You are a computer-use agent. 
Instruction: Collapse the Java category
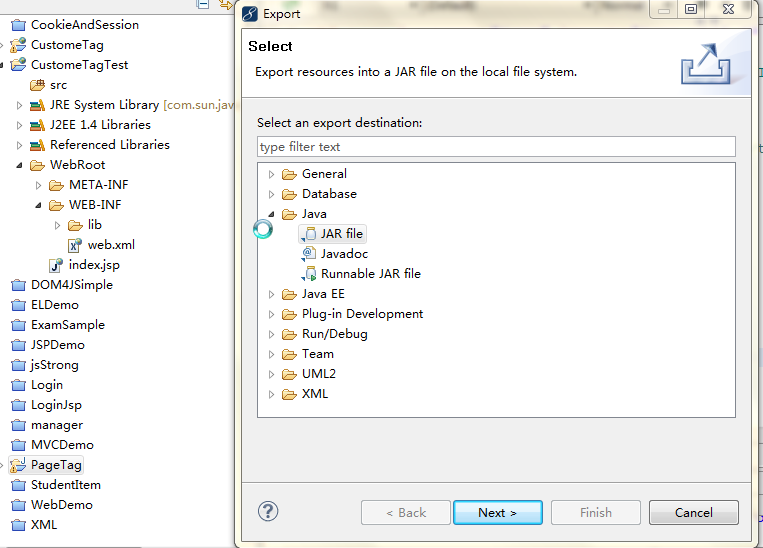[x=271, y=214]
